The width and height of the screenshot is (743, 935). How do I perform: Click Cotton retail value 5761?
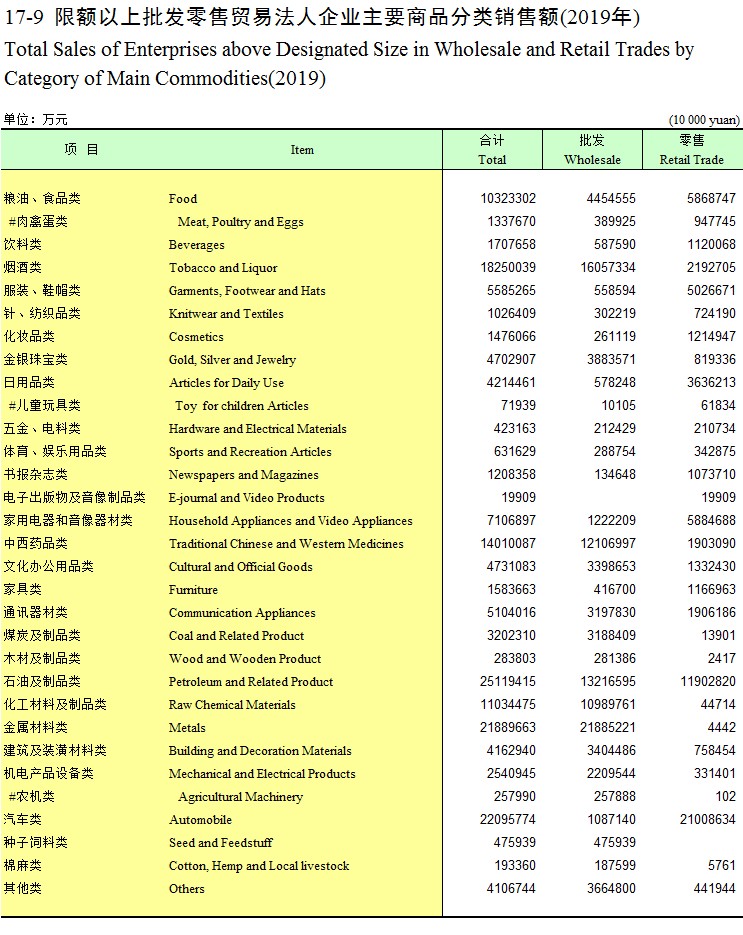tap(722, 866)
